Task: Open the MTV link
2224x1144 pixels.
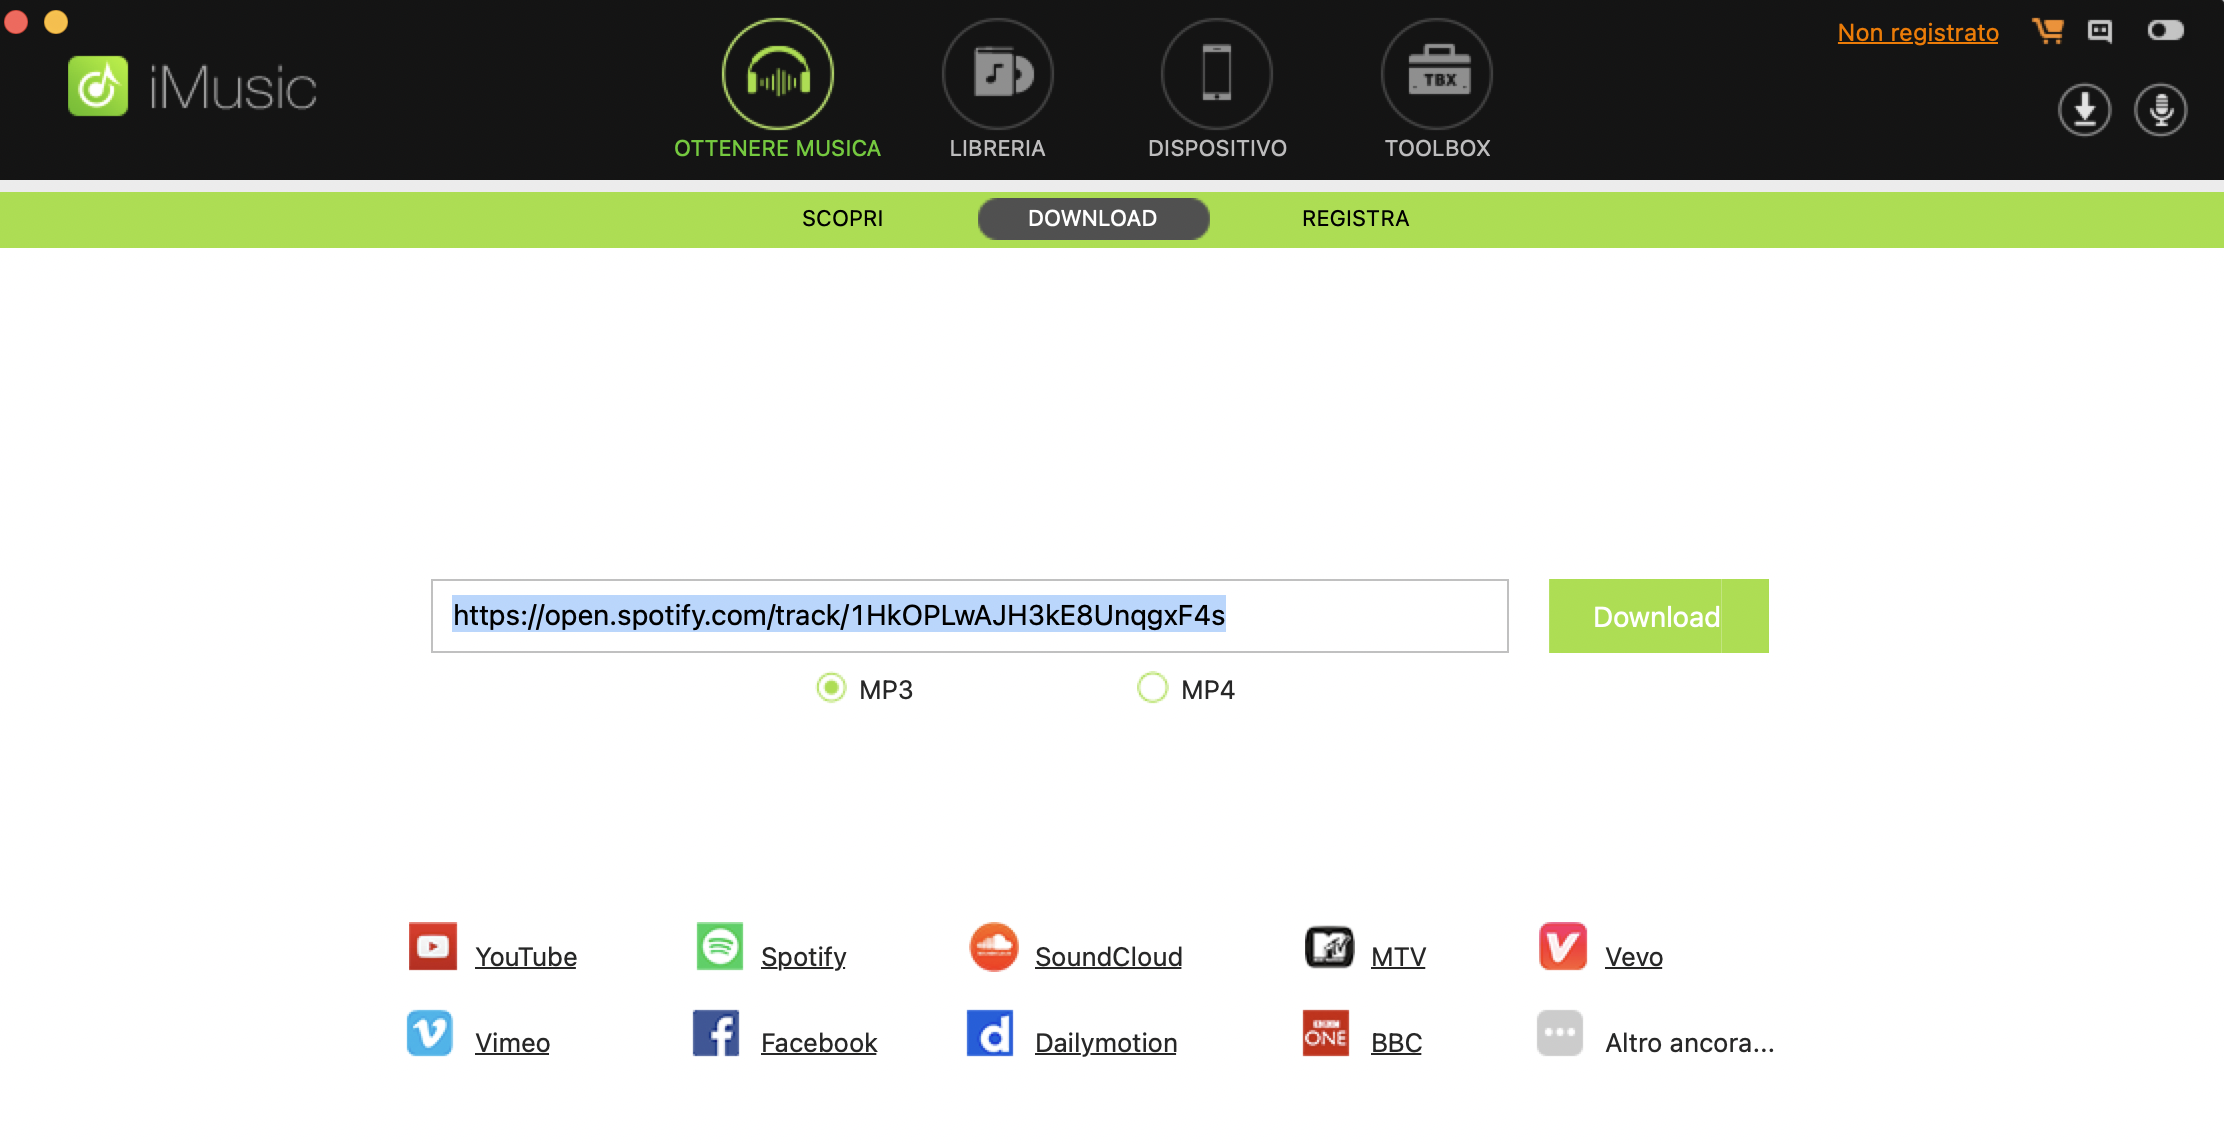Action: (x=1398, y=957)
